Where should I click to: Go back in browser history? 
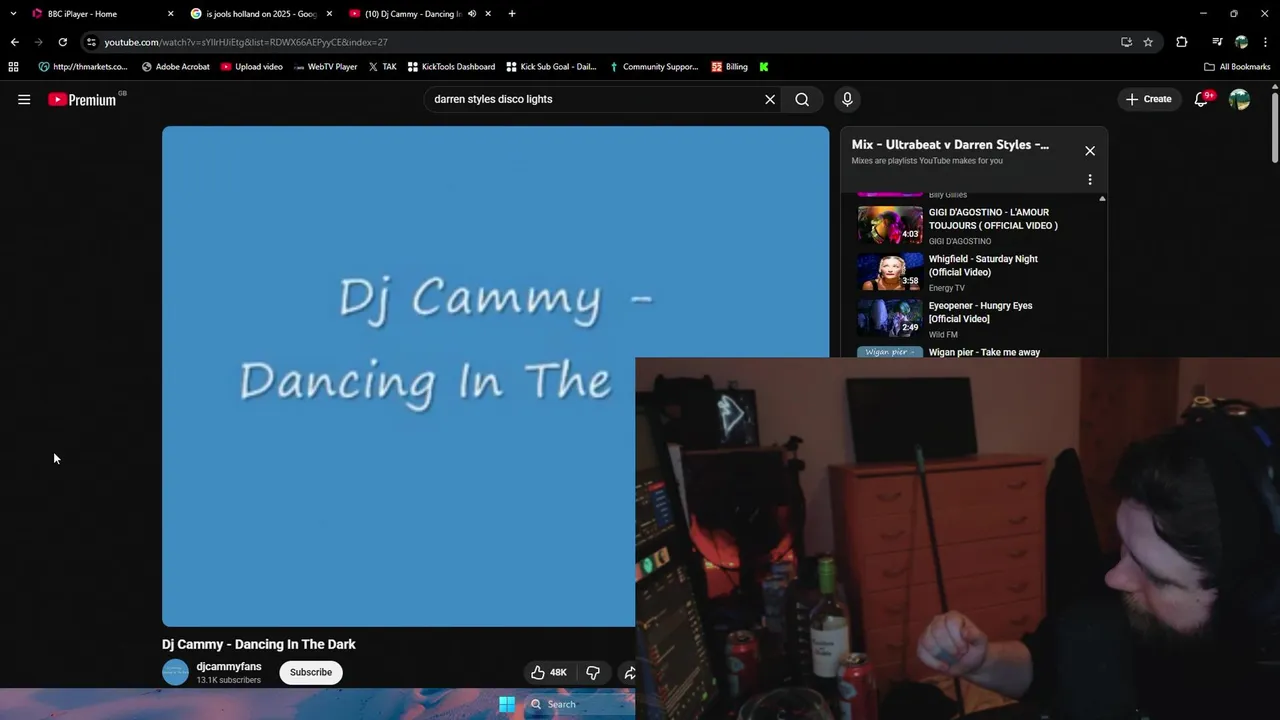(x=14, y=42)
